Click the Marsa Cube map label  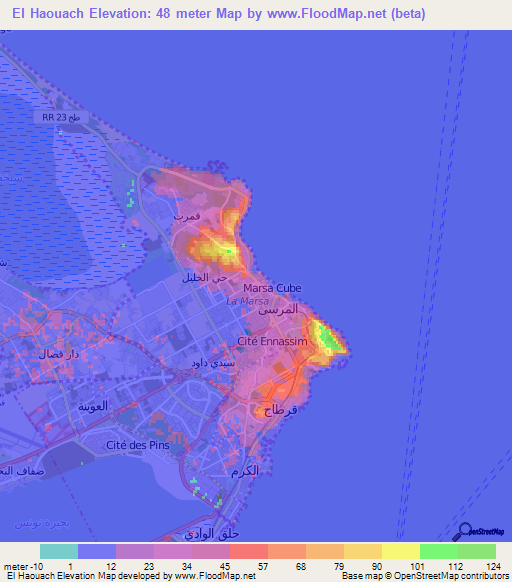272,288
